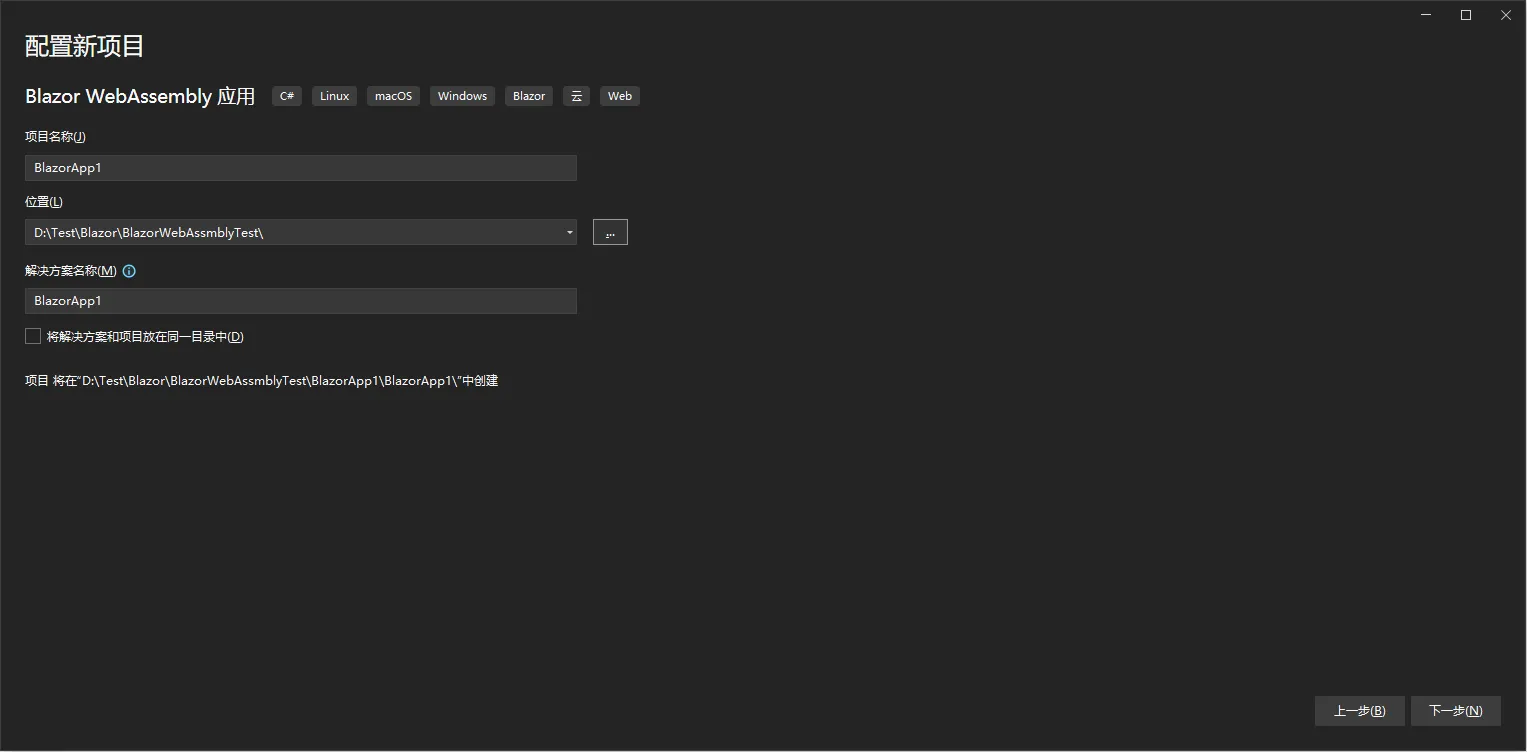Click the 配置新项目 heading

pyautogui.click(x=85, y=46)
